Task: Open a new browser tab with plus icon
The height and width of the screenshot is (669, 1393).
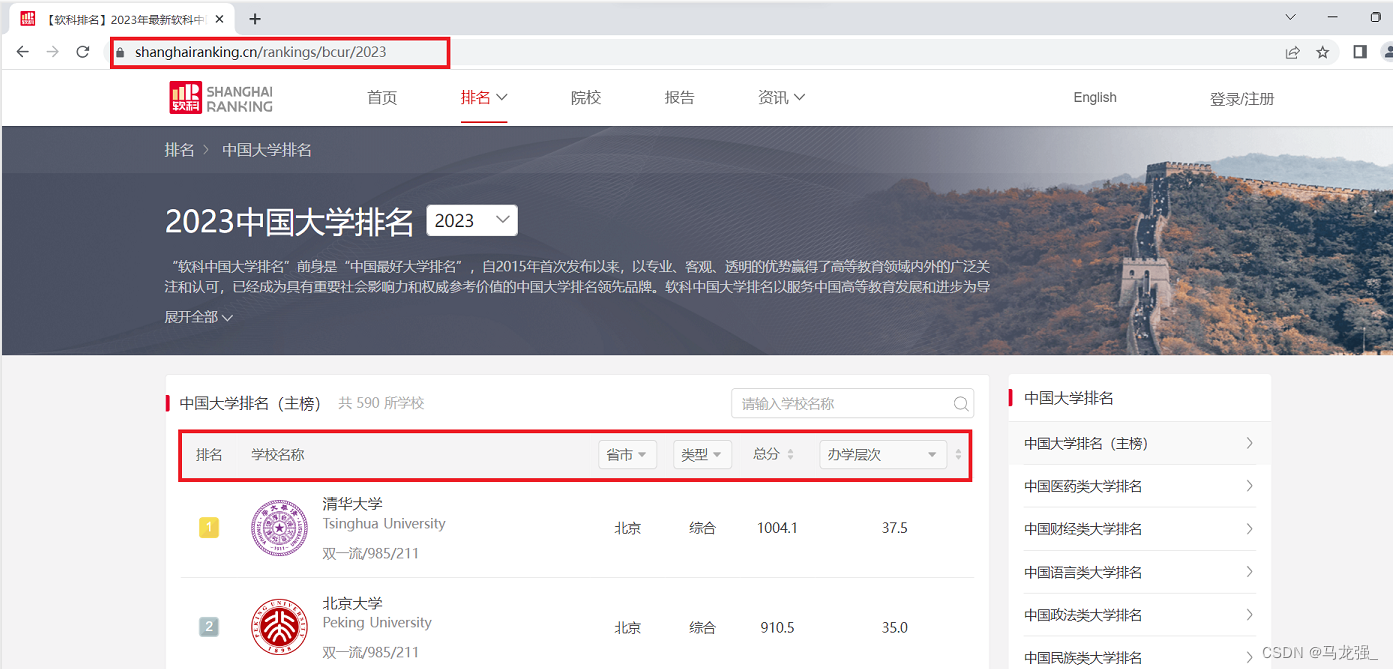Action: (255, 18)
